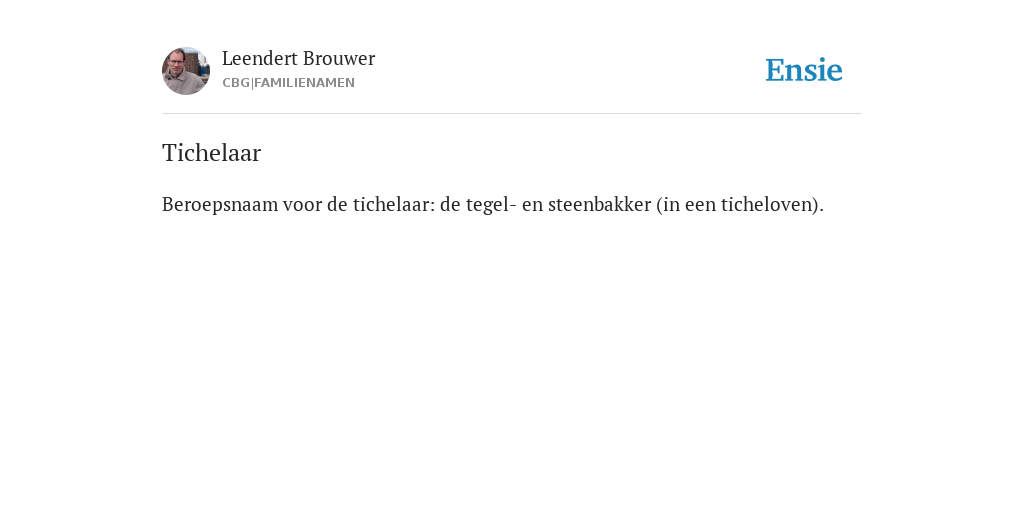Select the FAMILIENAMEN category label

pyautogui.click(x=304, y=83)
